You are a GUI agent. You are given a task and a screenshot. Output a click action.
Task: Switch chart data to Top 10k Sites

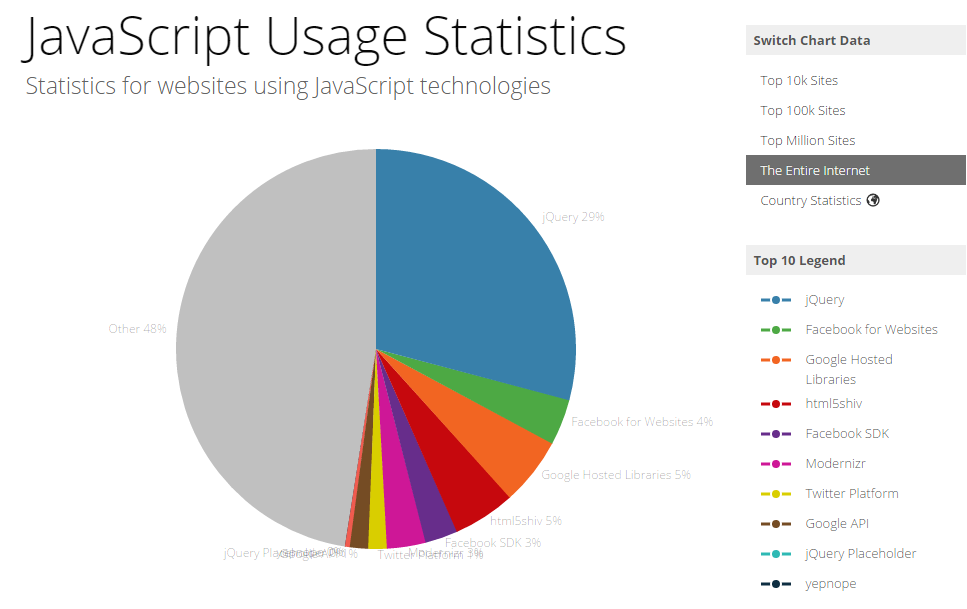tap(799, 81)
